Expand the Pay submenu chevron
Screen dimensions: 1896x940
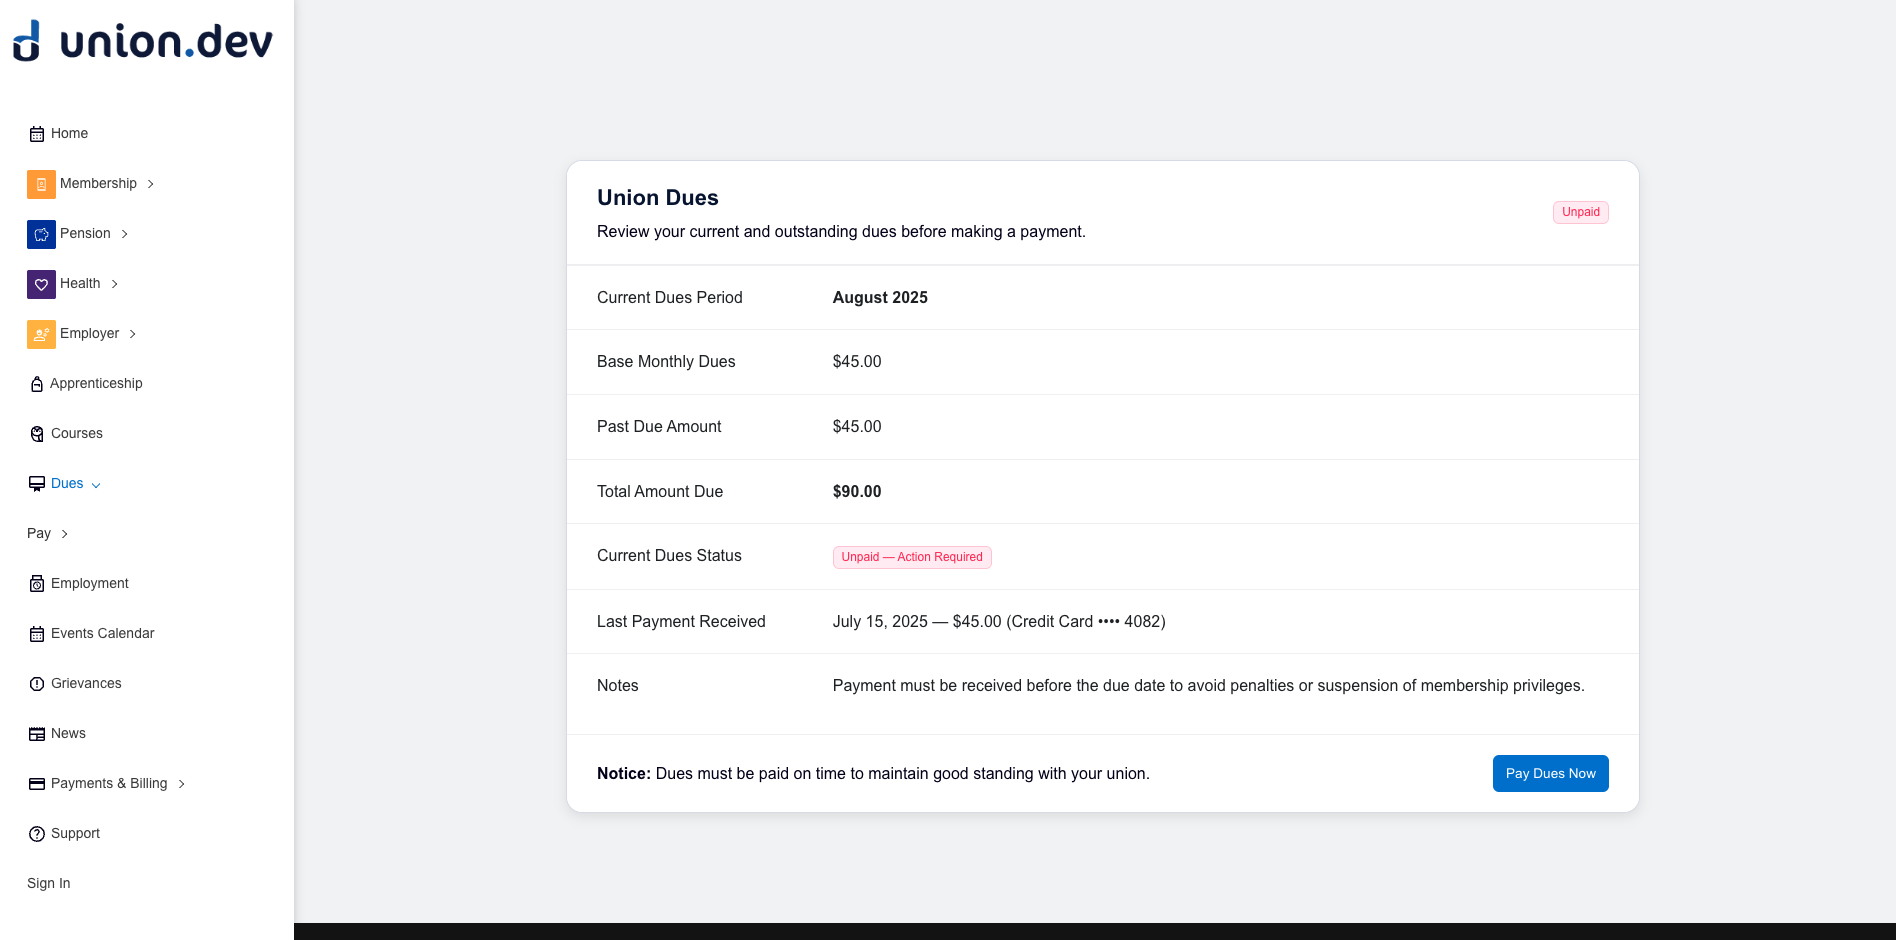(x=65, y=534)
